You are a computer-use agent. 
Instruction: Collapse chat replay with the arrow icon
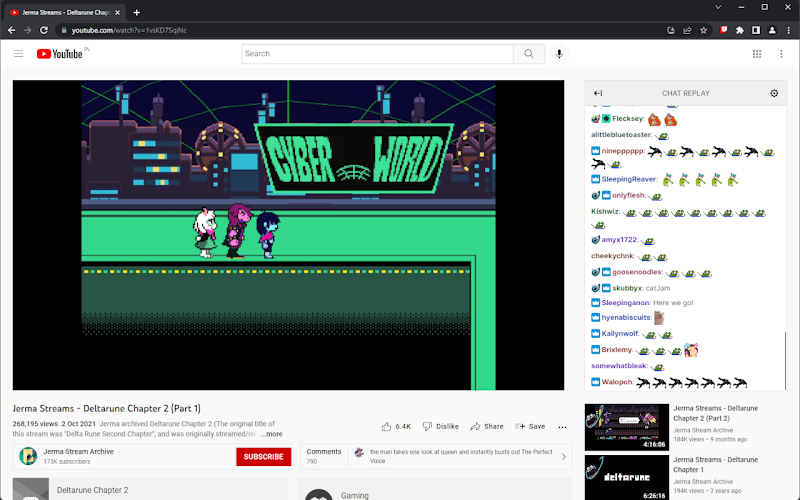tap(598, 93)
